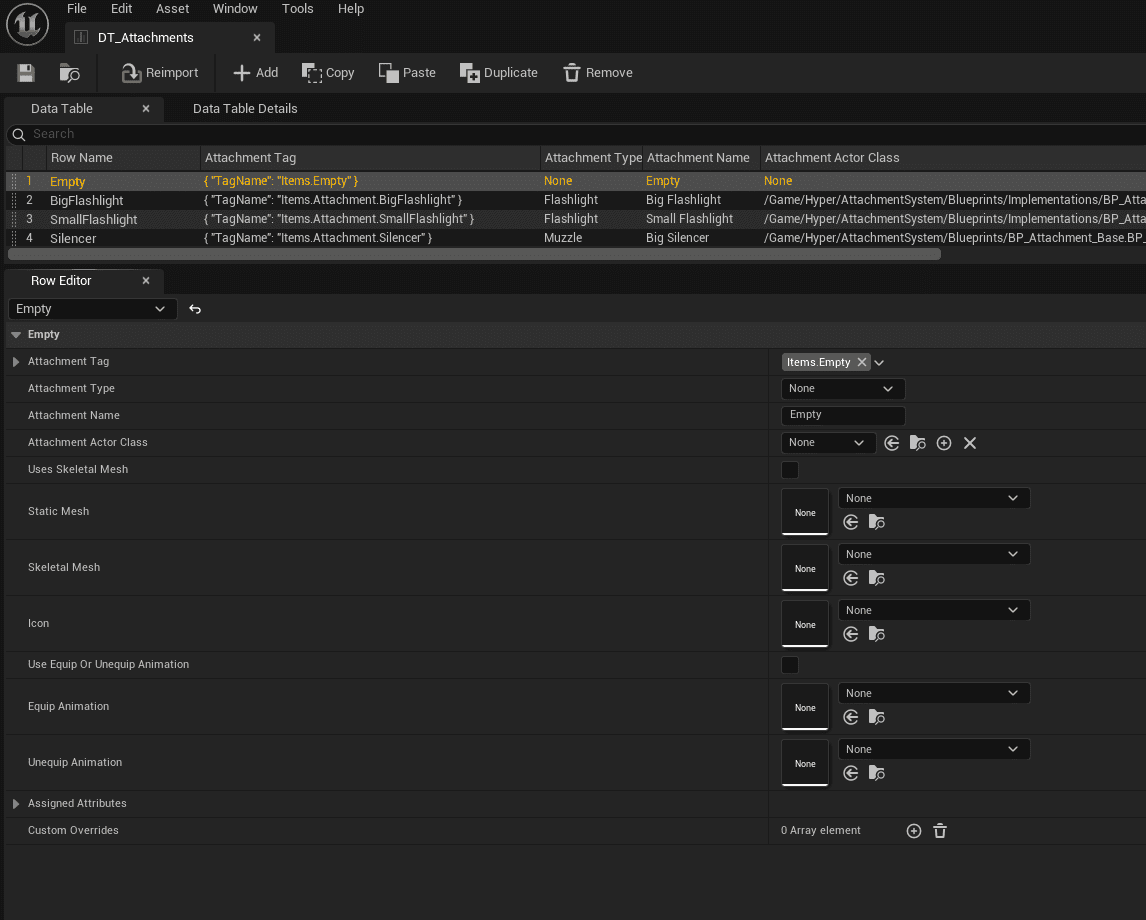
Task: Add element to Custom Overrides array
Action: tap(914, 831)
